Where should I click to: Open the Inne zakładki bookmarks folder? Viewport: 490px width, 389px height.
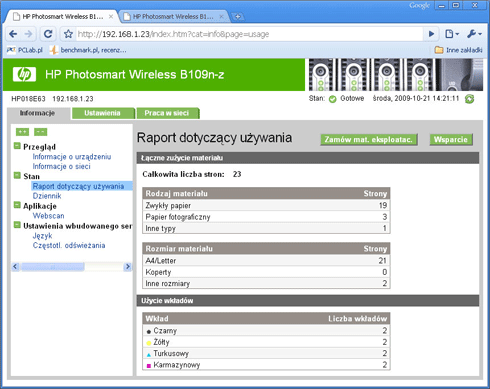(459, 50)
